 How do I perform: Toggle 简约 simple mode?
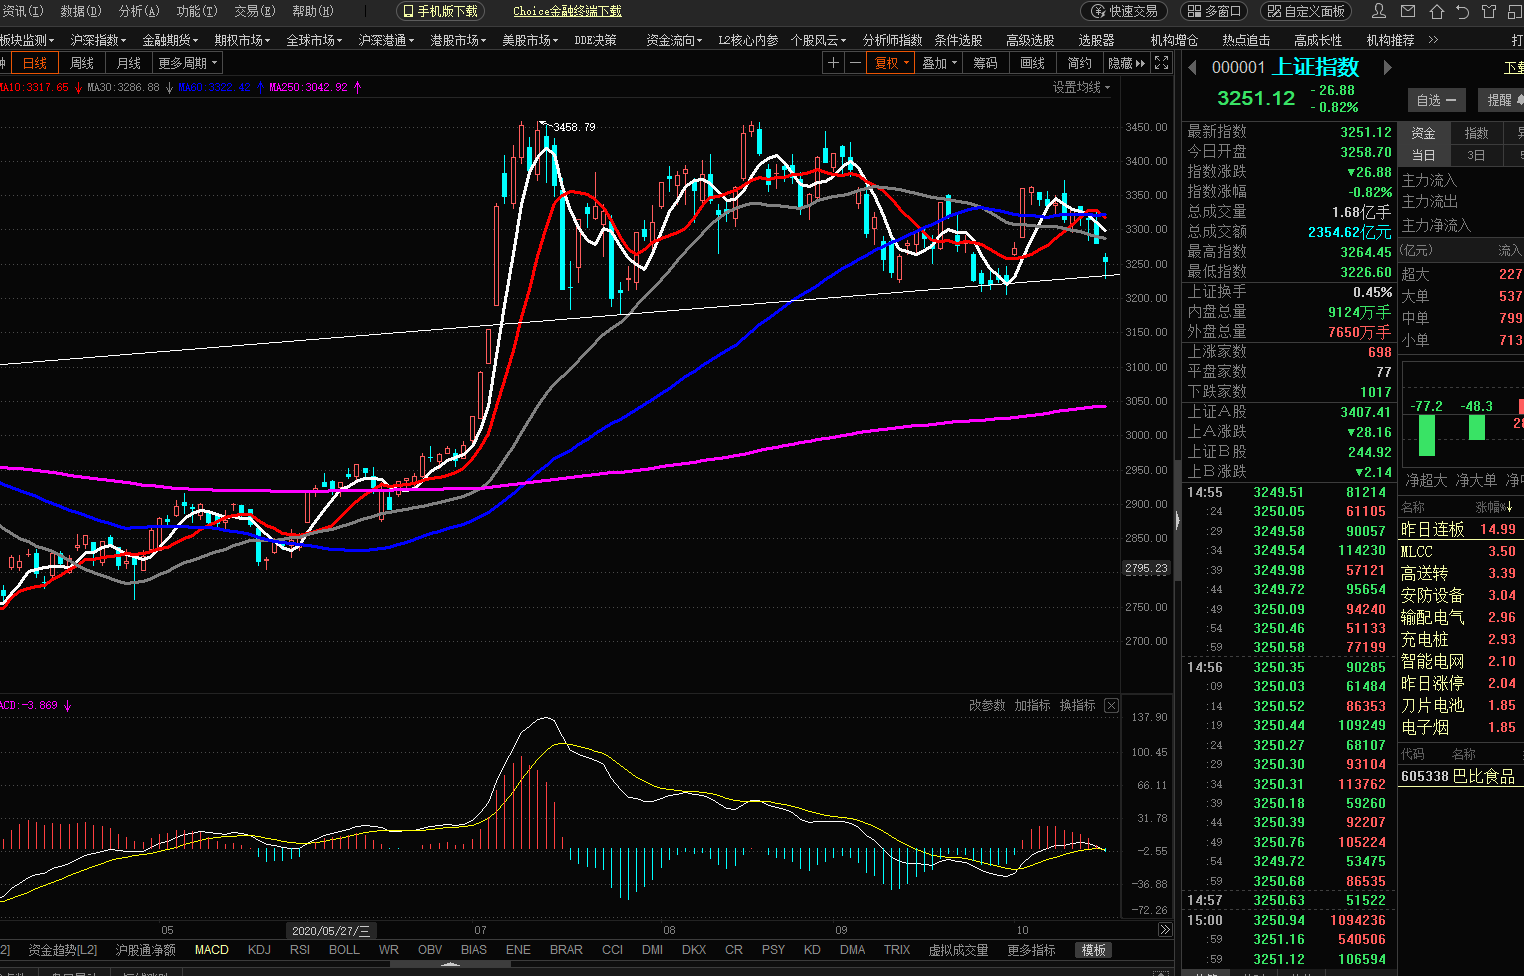coord(1080,63)
